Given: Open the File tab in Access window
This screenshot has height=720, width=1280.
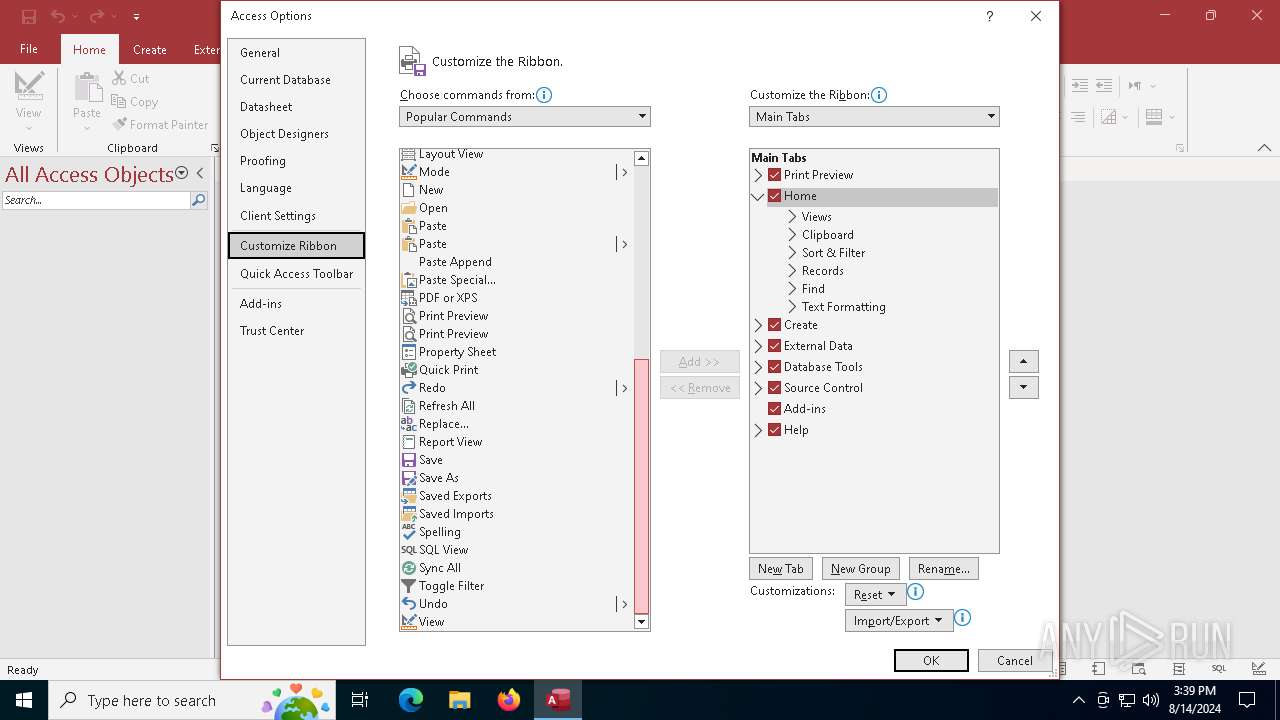Looking at the screenshot, I should (x=29, y=49).
